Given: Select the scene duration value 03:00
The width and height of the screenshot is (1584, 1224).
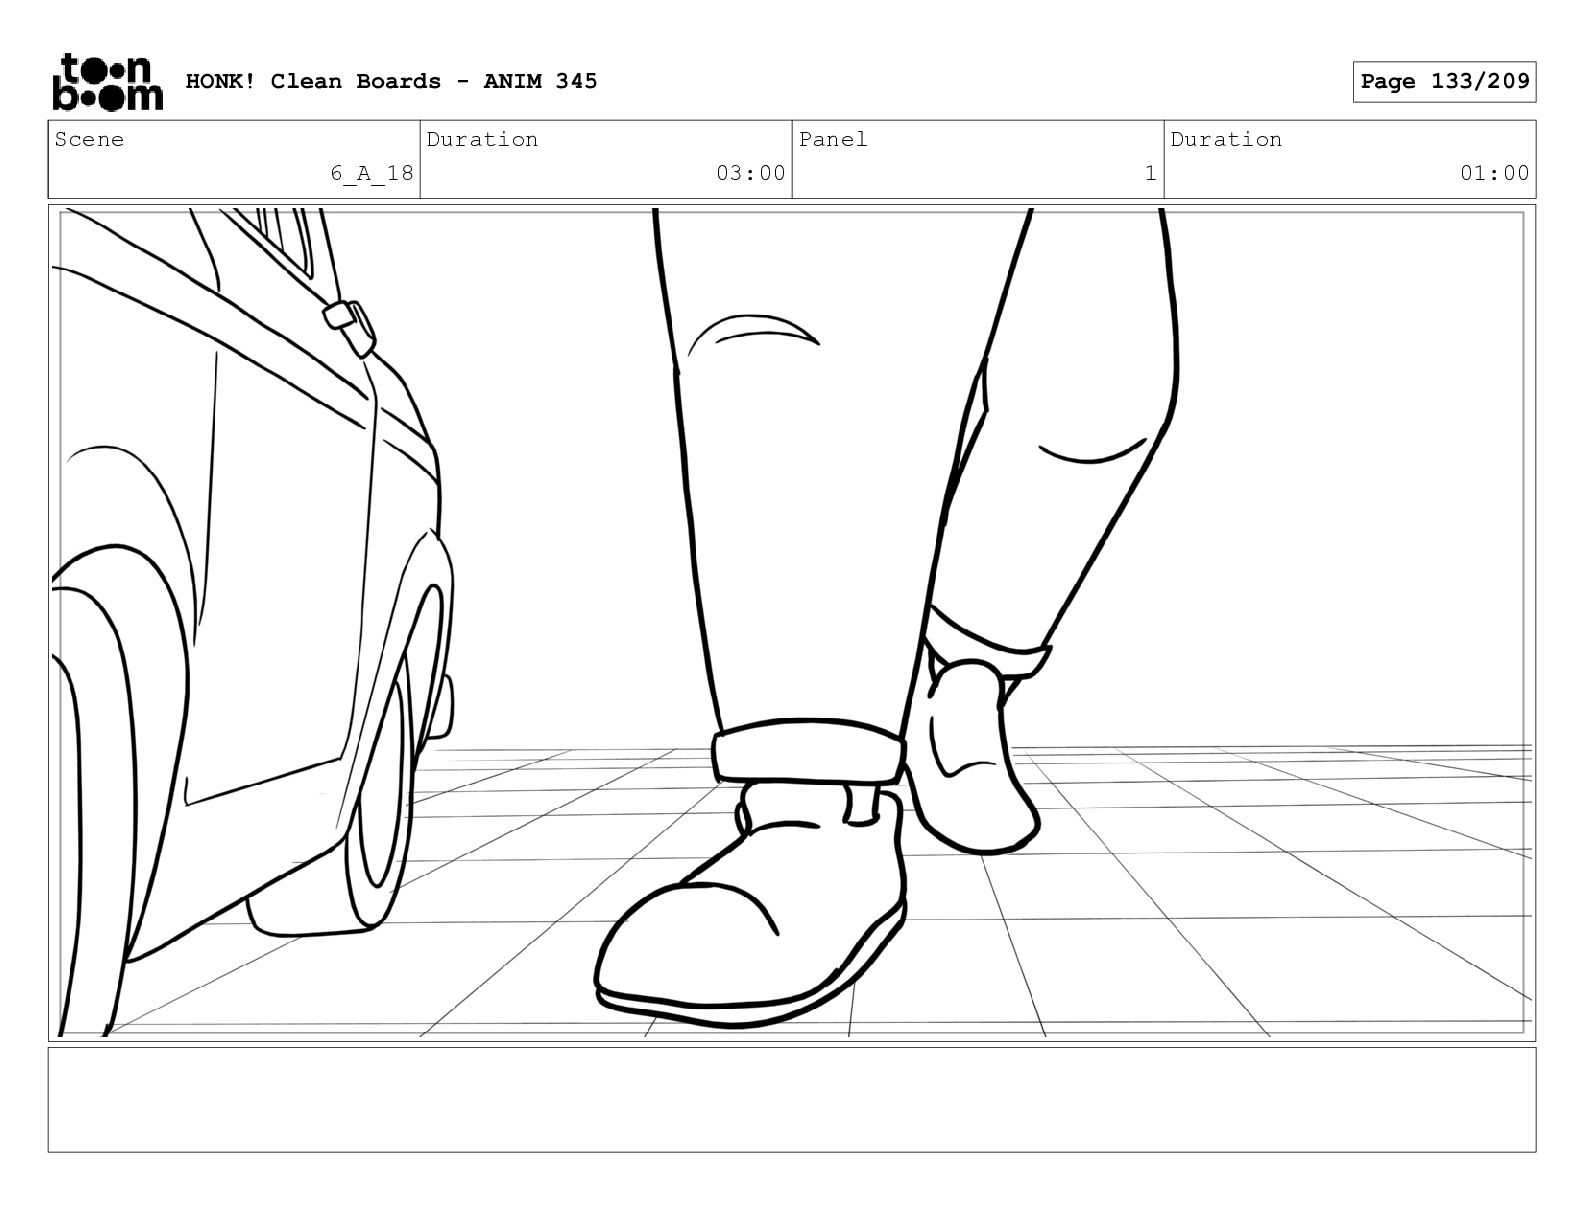Looking at the screenshot, I should point(750,173).
